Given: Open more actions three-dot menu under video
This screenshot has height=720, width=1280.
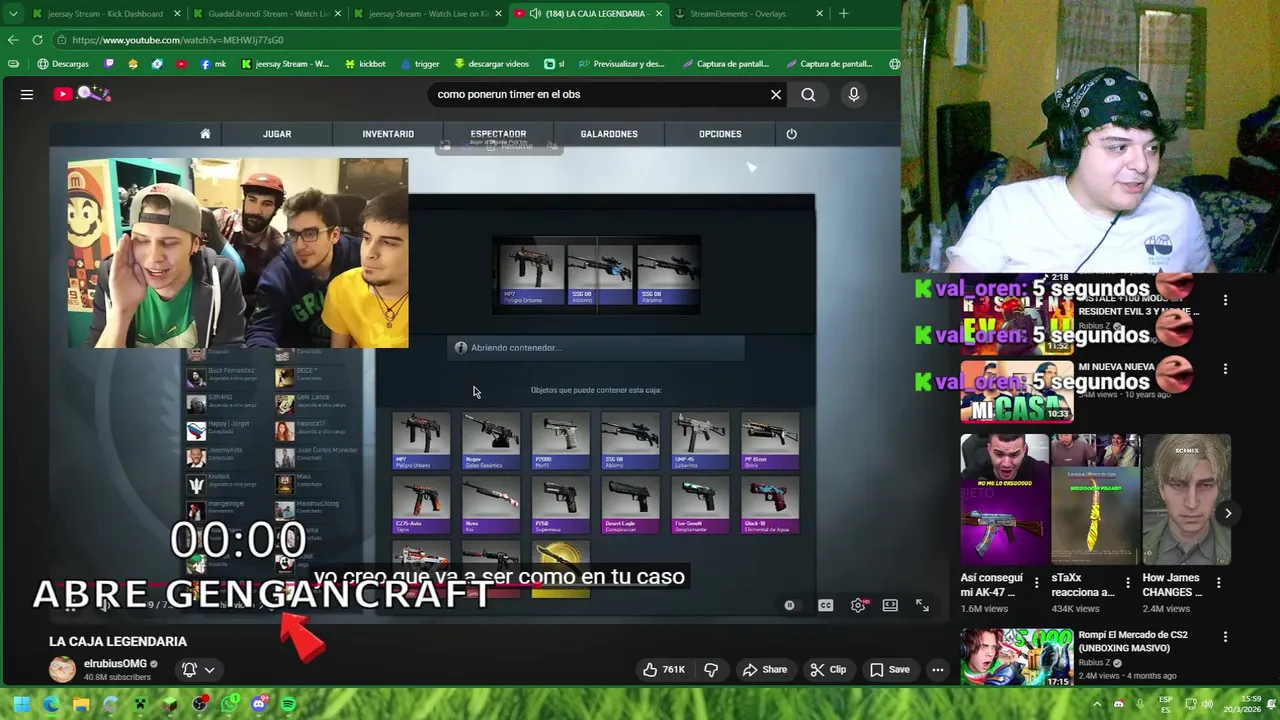Looking at the screenshot, I should click(x=938, y=669).
